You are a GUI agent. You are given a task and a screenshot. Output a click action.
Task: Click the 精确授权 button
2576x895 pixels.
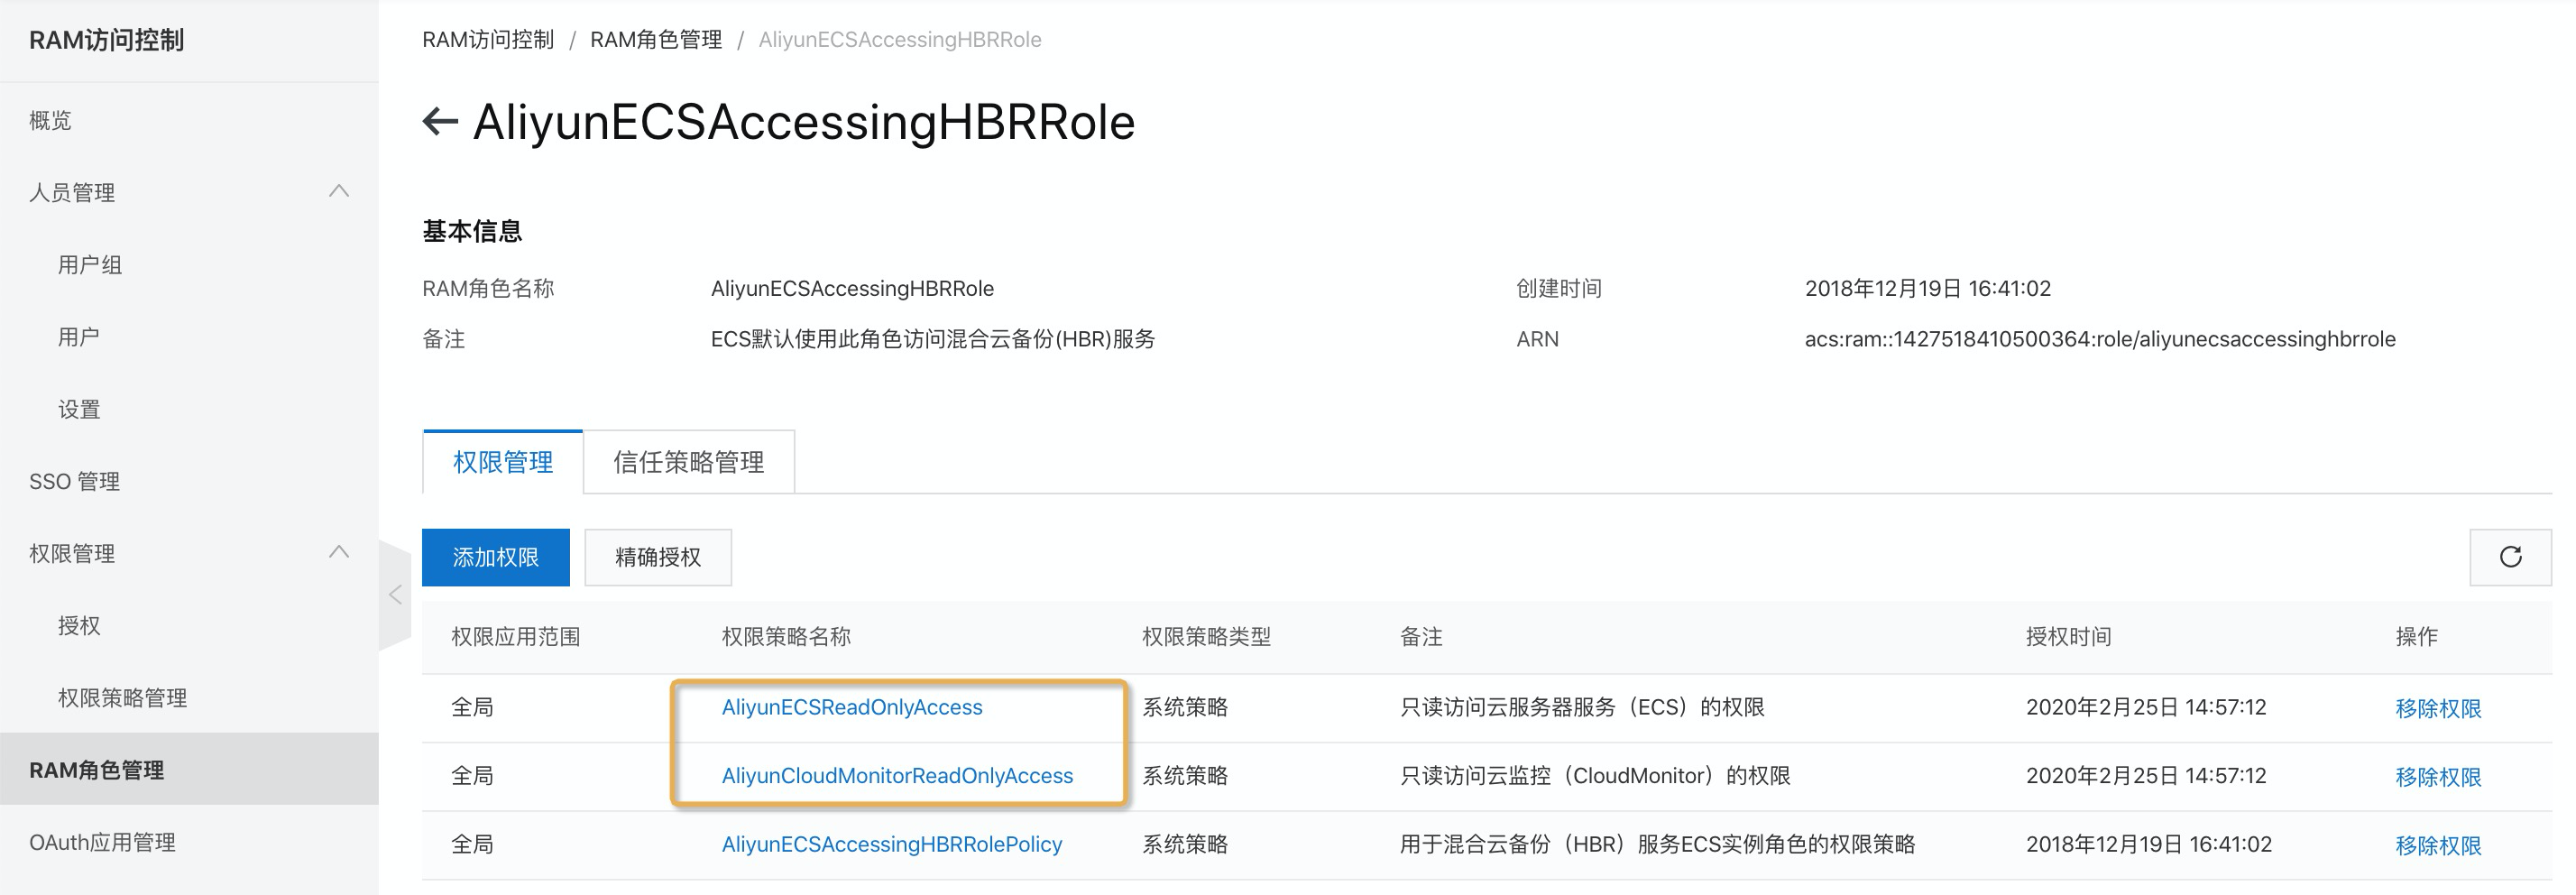coord(658,557)
